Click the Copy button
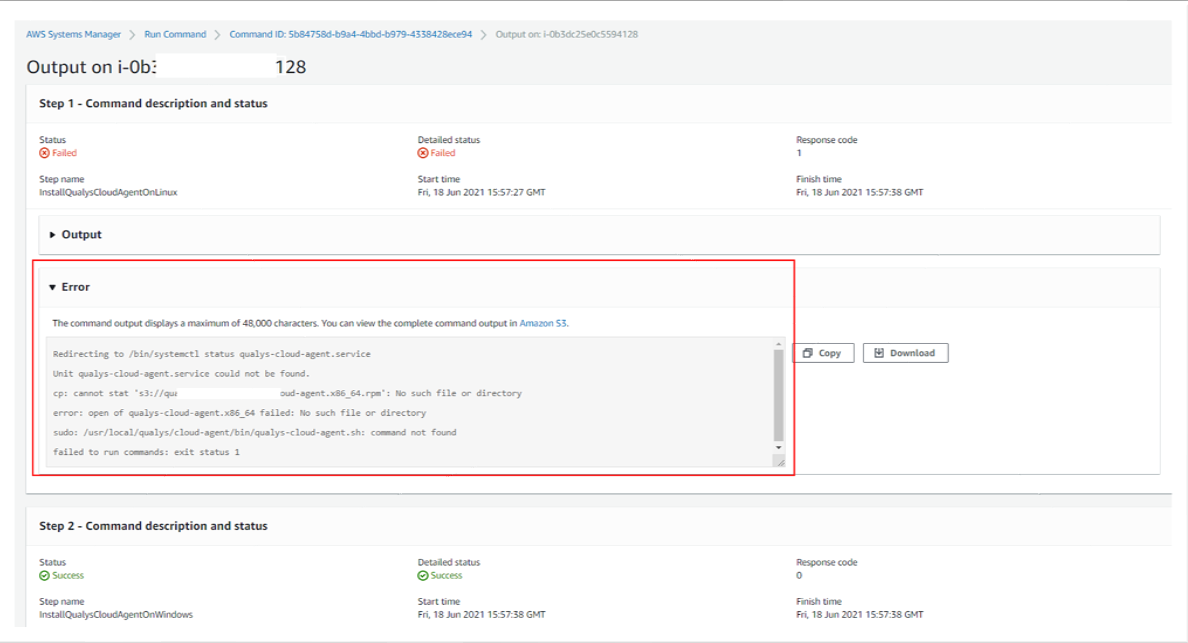Screen dimensions: 1188x643 click(823, 352)
